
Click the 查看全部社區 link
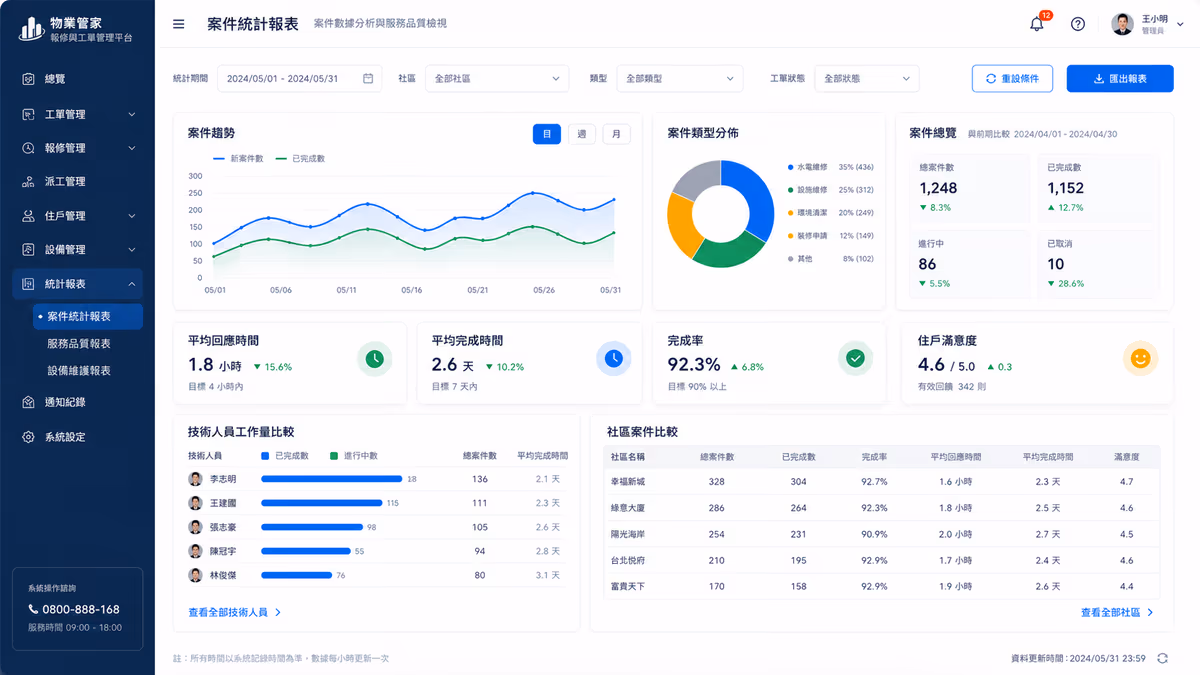1117,612
